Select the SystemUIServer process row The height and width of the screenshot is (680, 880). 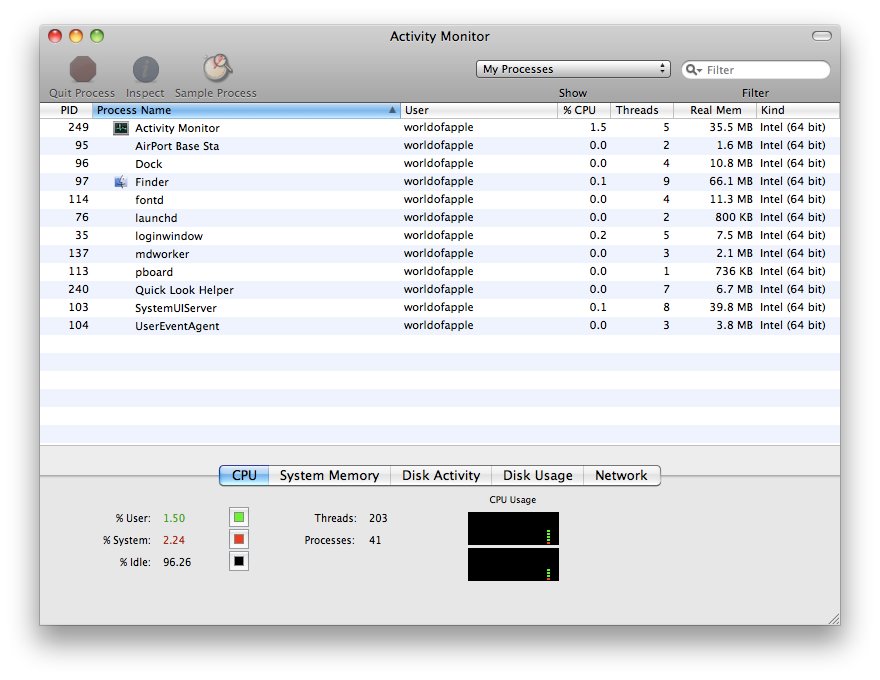pyautogui.click(x=300, y=308)
